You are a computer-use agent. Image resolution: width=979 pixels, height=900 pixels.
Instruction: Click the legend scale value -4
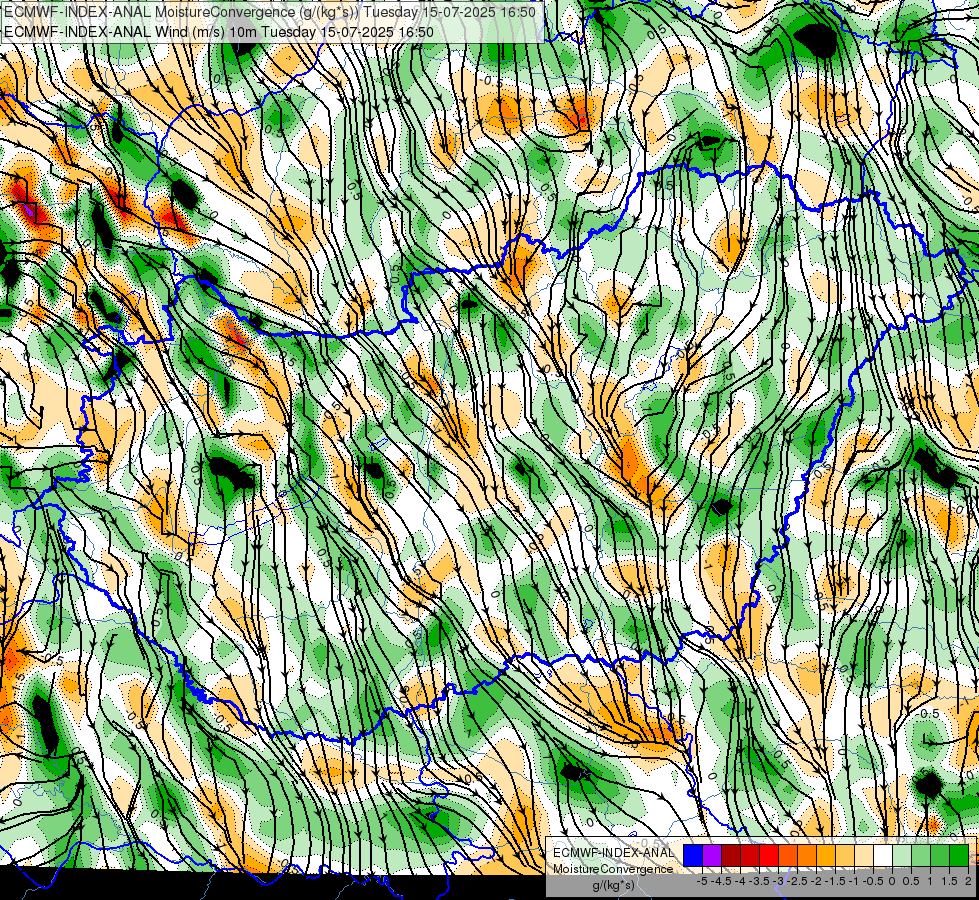(740, 881)
